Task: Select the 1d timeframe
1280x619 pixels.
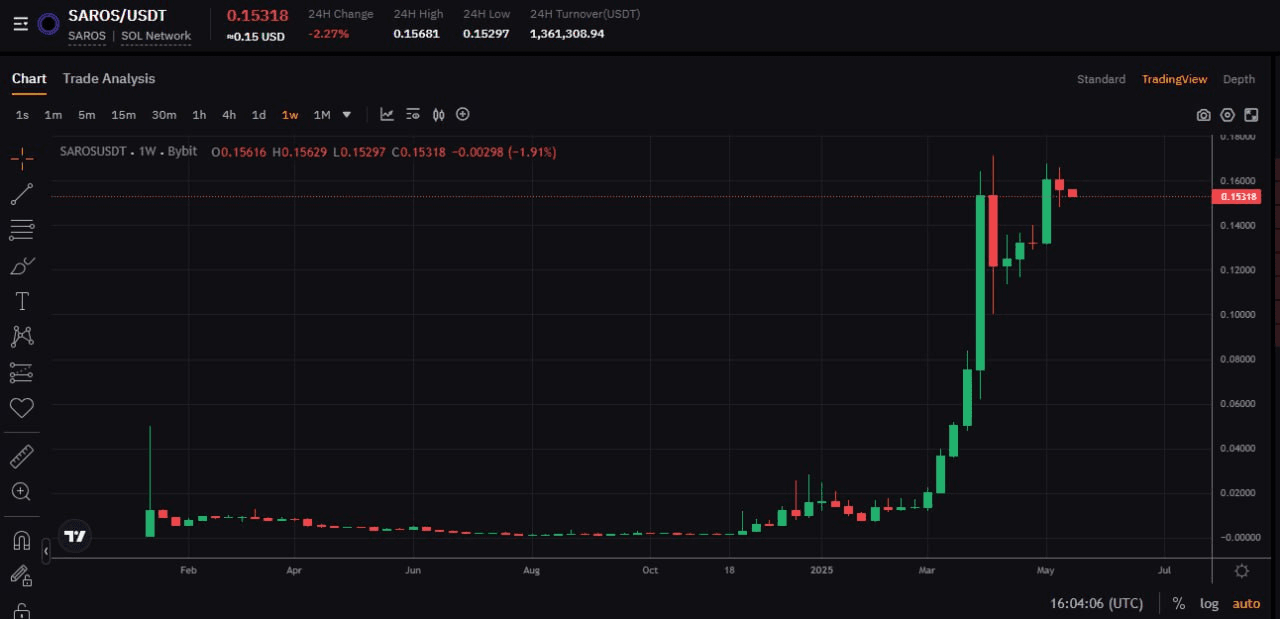Action: [x=258, y=115]
